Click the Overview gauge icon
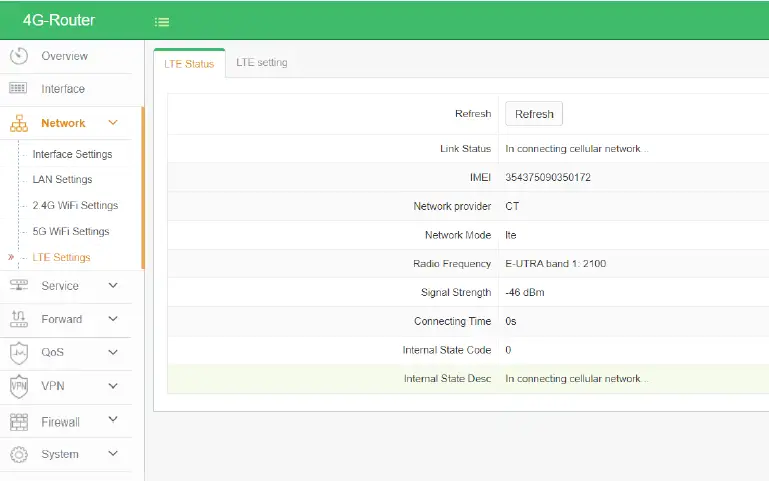 click(19, 56)
